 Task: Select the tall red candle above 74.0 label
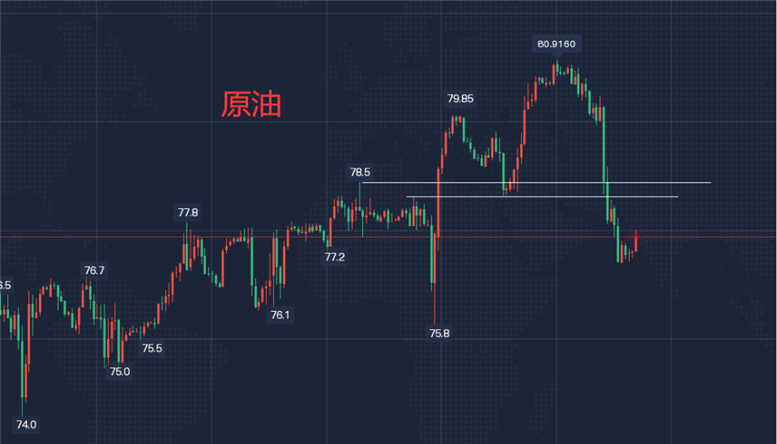click(29, 331)
